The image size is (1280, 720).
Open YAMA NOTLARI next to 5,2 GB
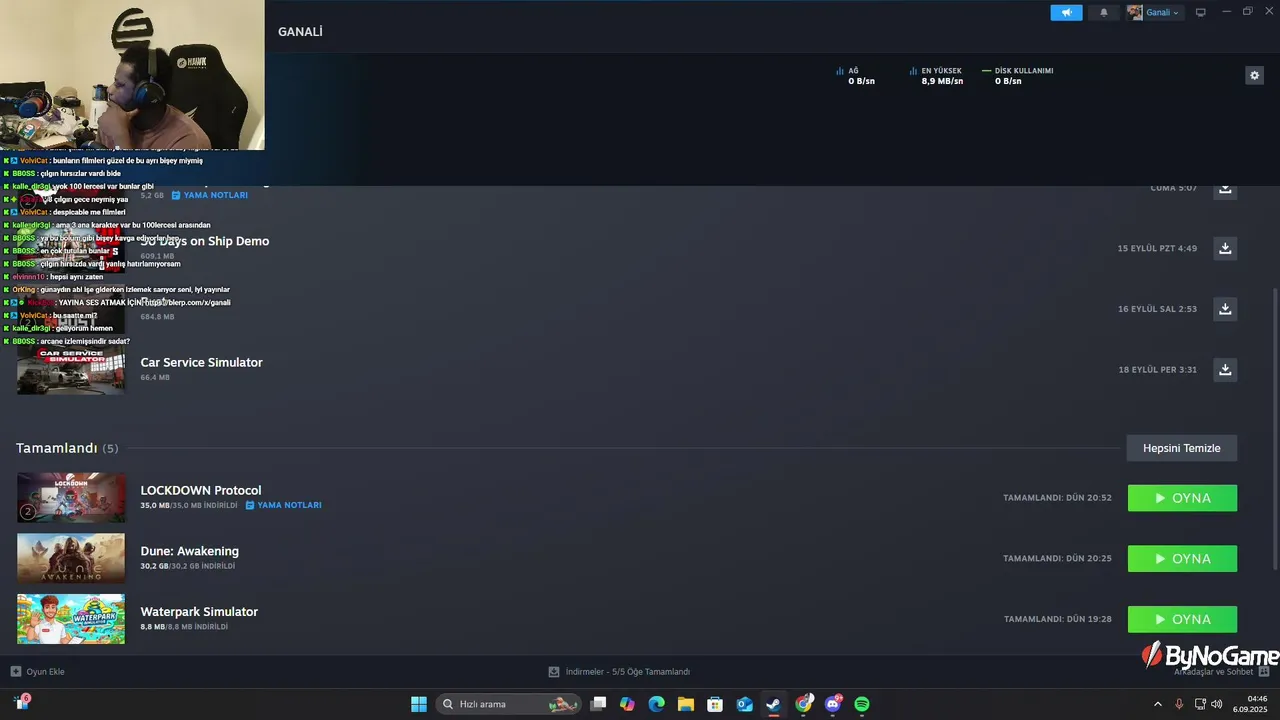(x=210, y=195)
